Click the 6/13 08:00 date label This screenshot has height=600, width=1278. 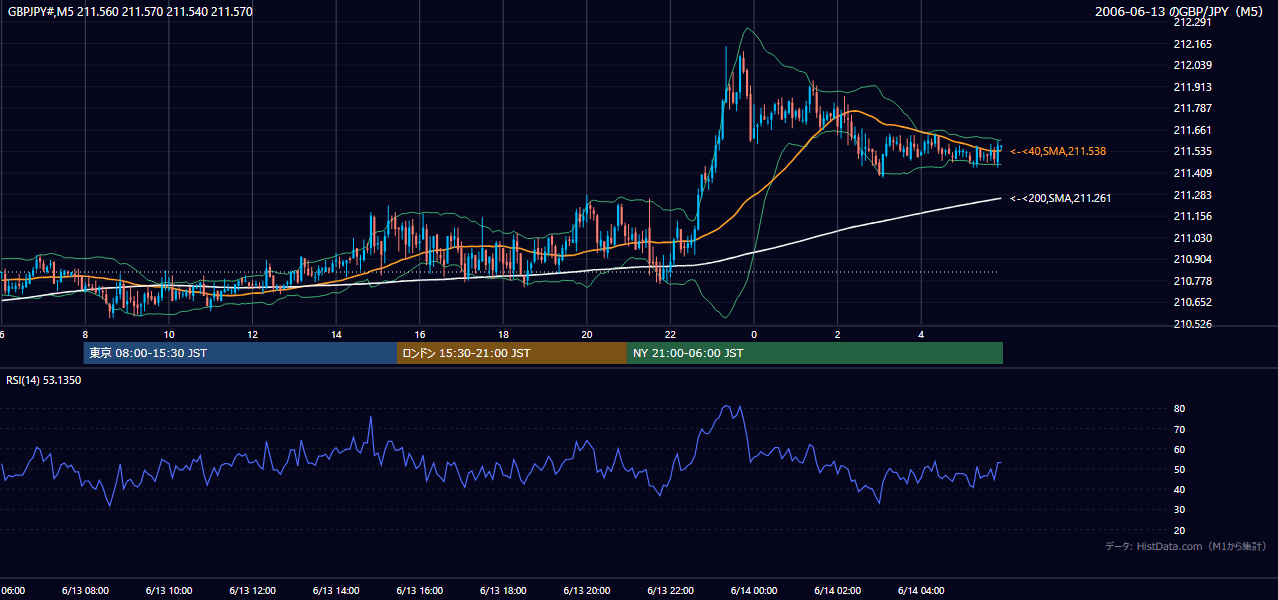85,590
